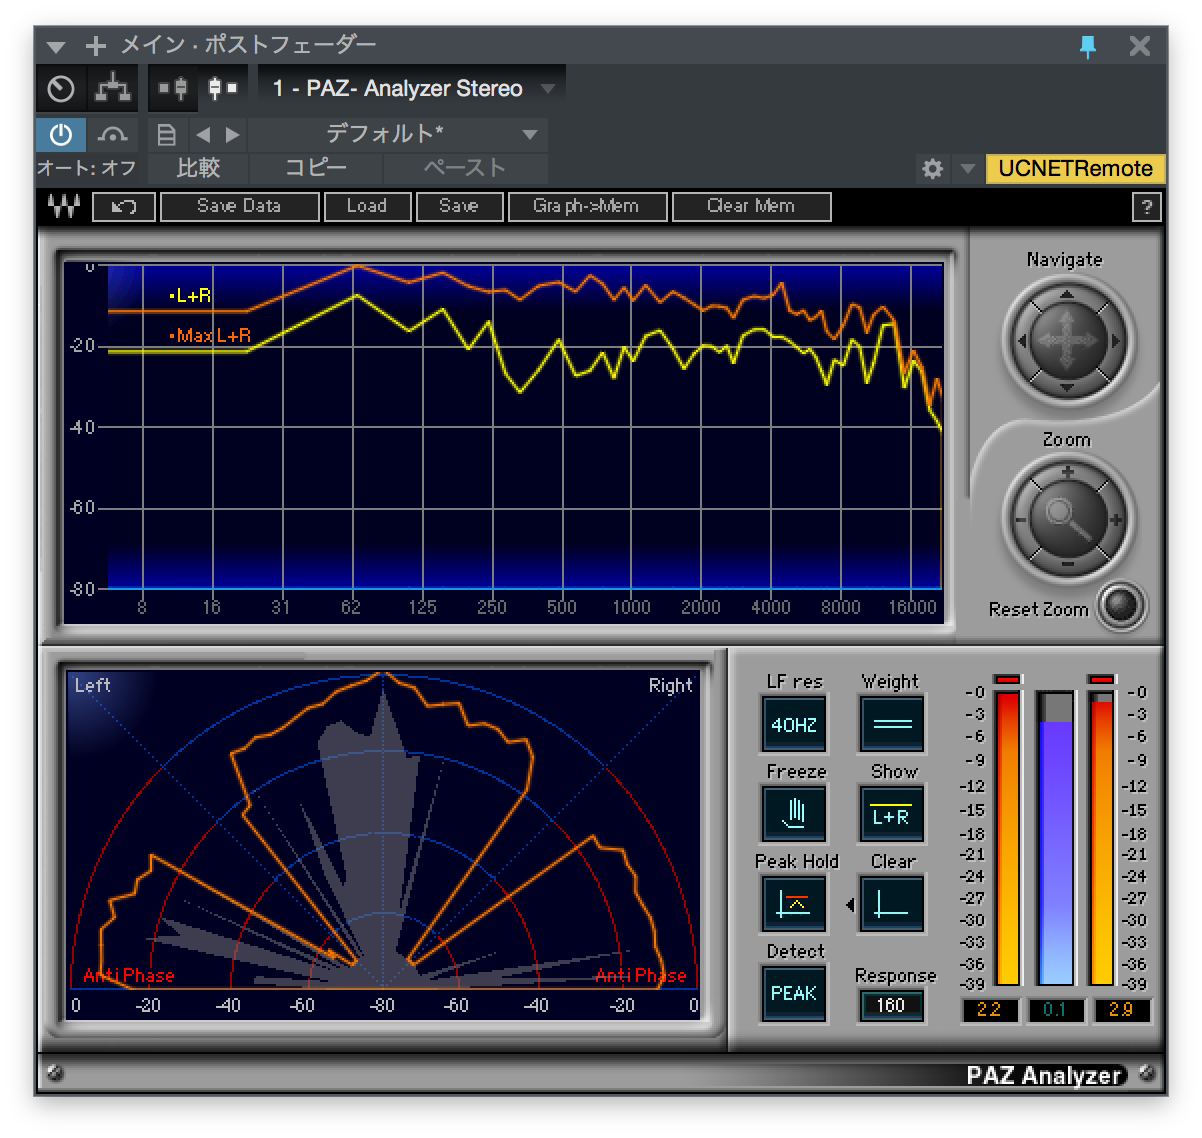Expand the arrow next to the gear
Viewport: 1202px width, 1138px height.
click(x=967, y=169)
